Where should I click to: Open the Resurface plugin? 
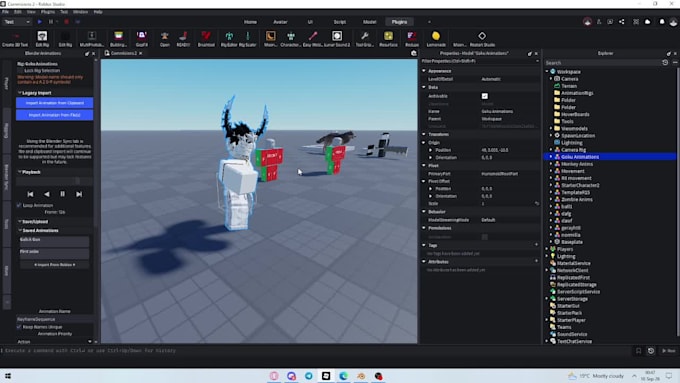point(388,38)
